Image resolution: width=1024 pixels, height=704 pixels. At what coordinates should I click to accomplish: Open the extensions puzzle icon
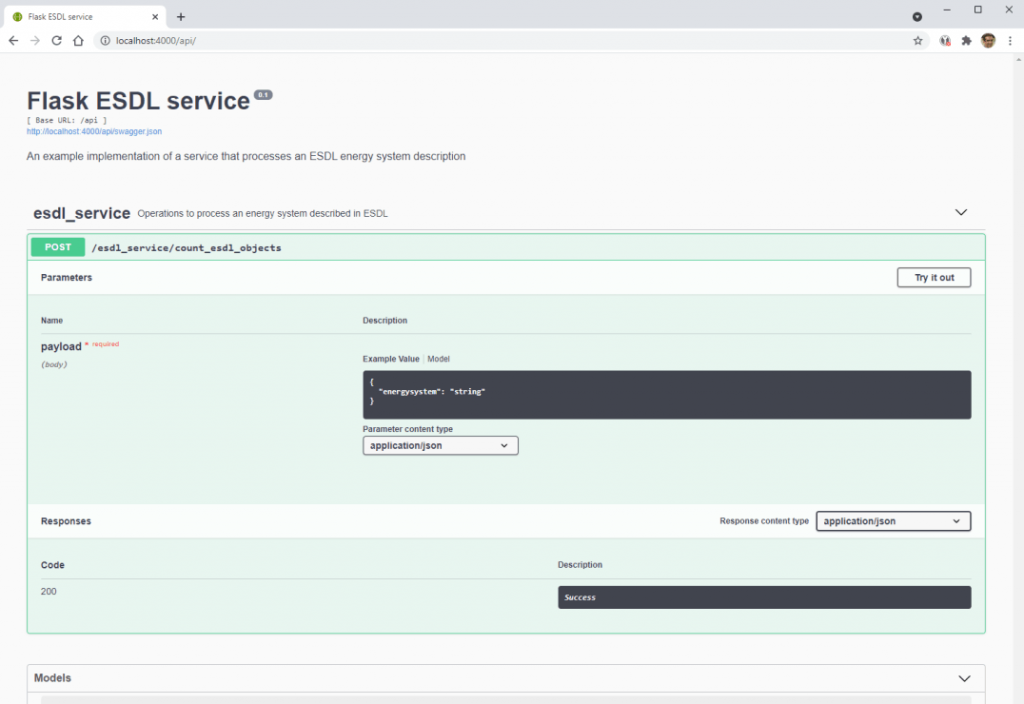point(967,40)
